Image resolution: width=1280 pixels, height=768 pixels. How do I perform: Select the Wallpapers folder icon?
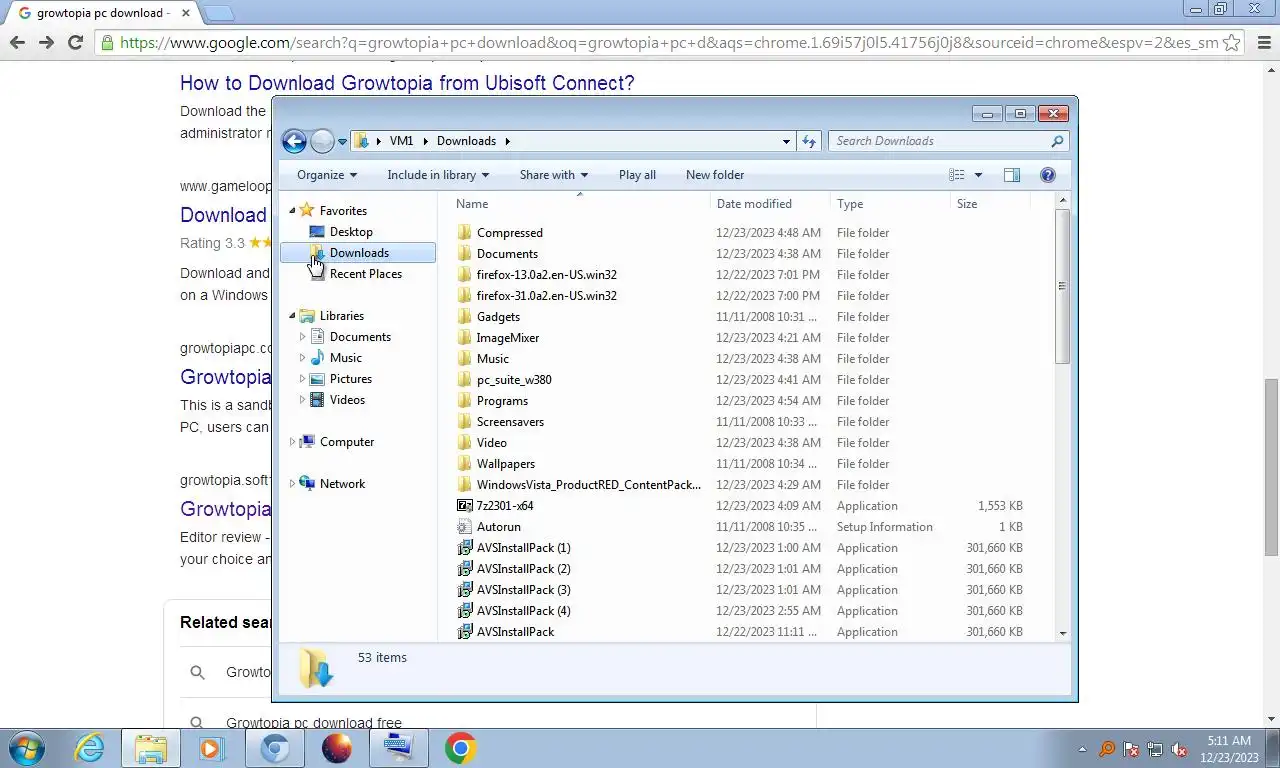coord(464,464)
